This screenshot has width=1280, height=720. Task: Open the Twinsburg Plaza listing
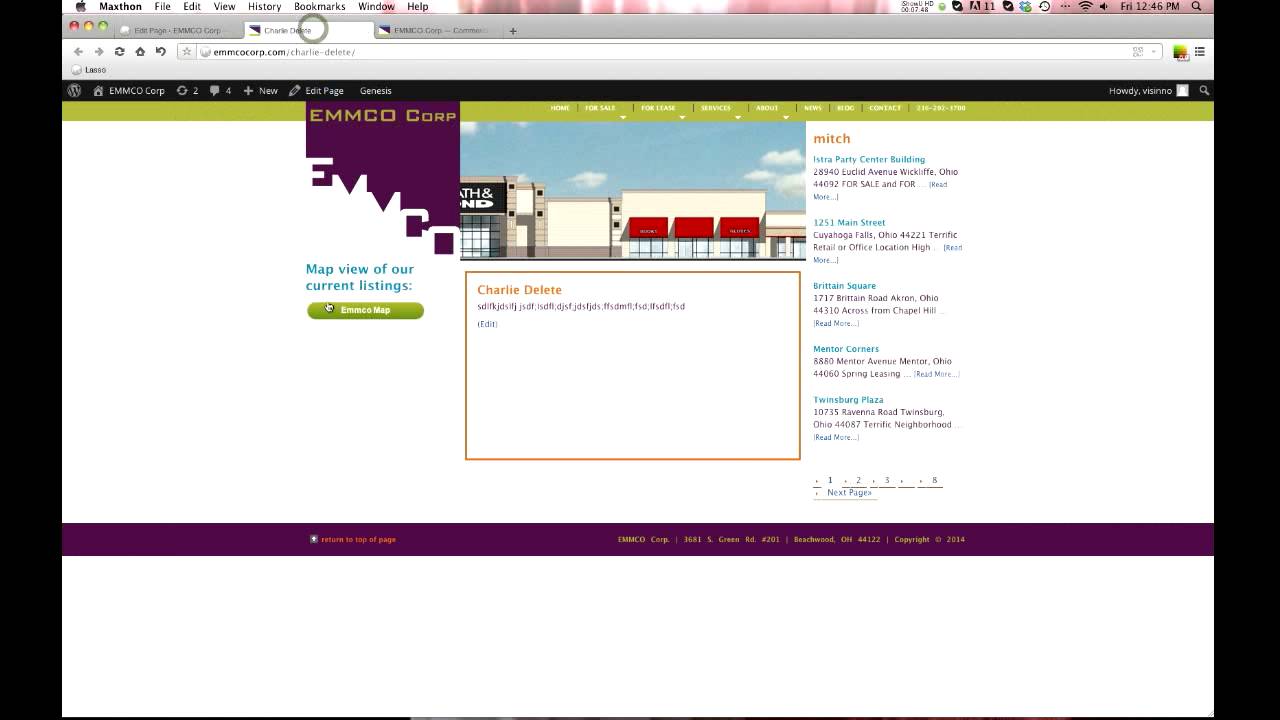pos(848,399)
